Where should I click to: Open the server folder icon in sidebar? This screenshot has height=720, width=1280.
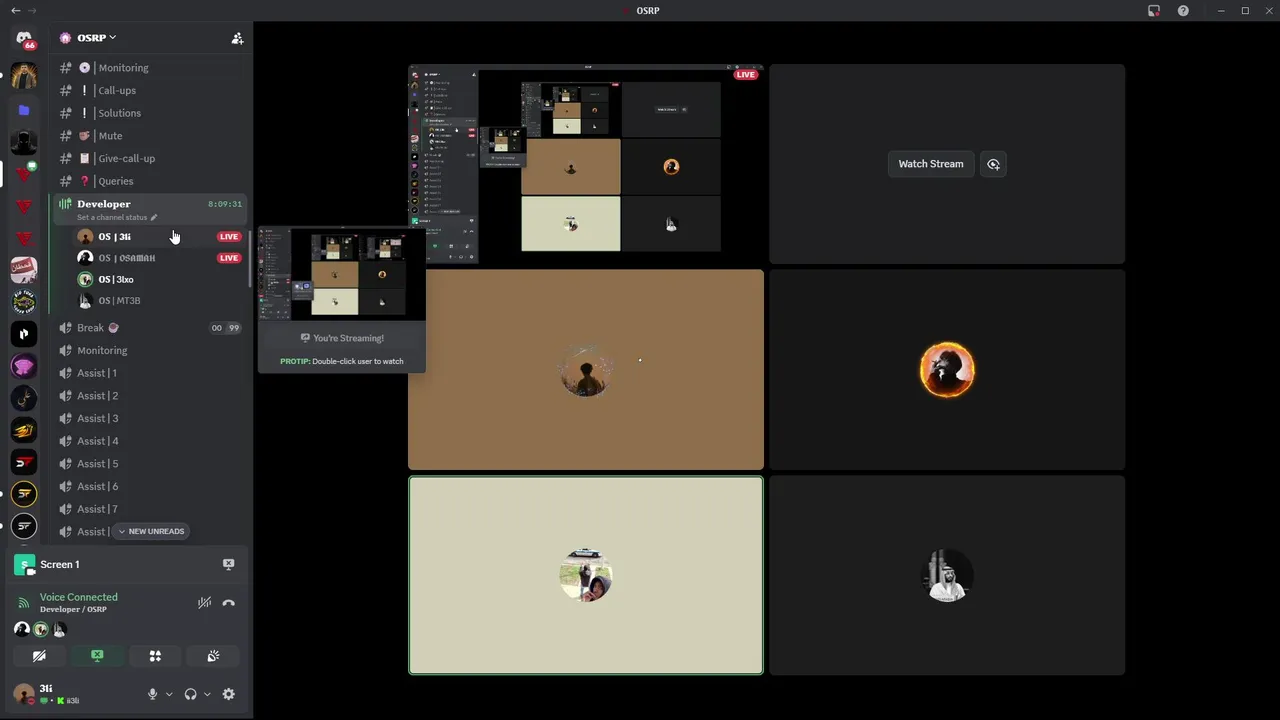(24, 109)
